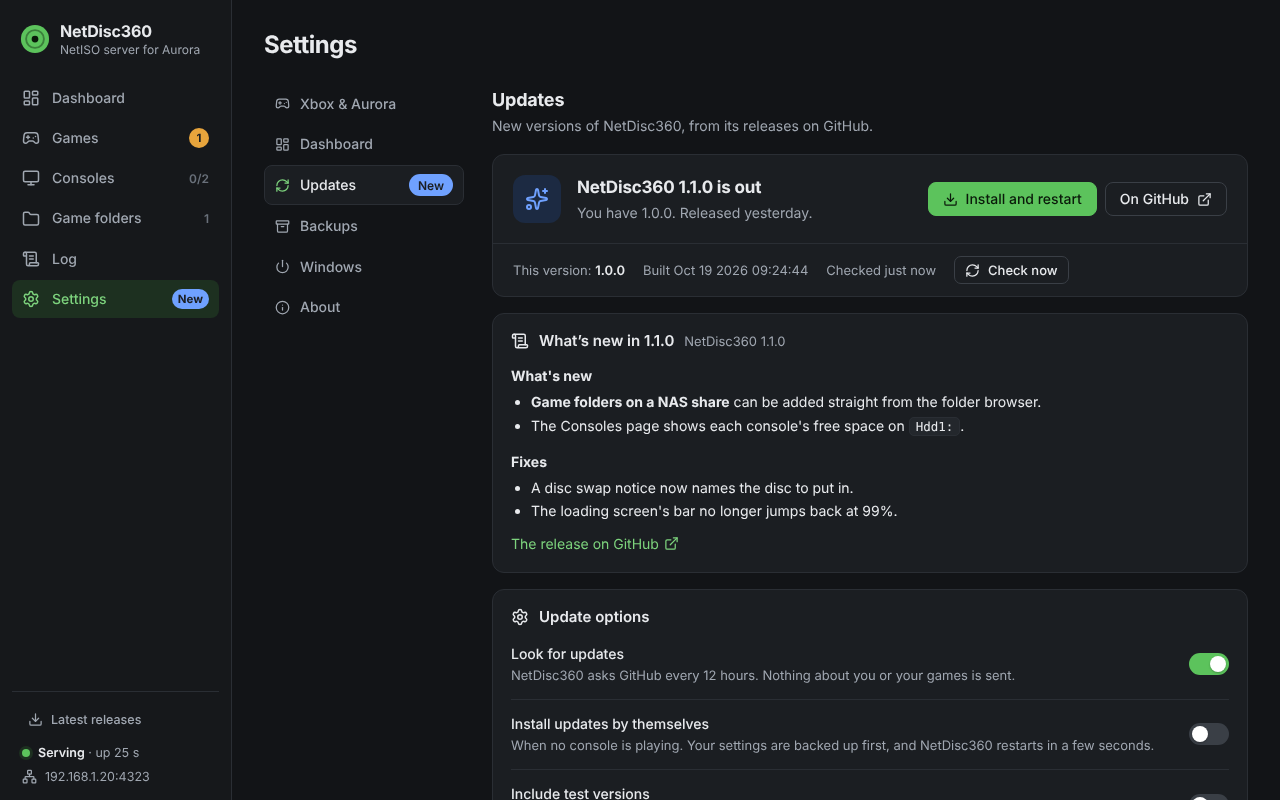Click the 192.168.1.20:4323 address text
Screen dimensions: 1280x800
[x=97, y=776]
